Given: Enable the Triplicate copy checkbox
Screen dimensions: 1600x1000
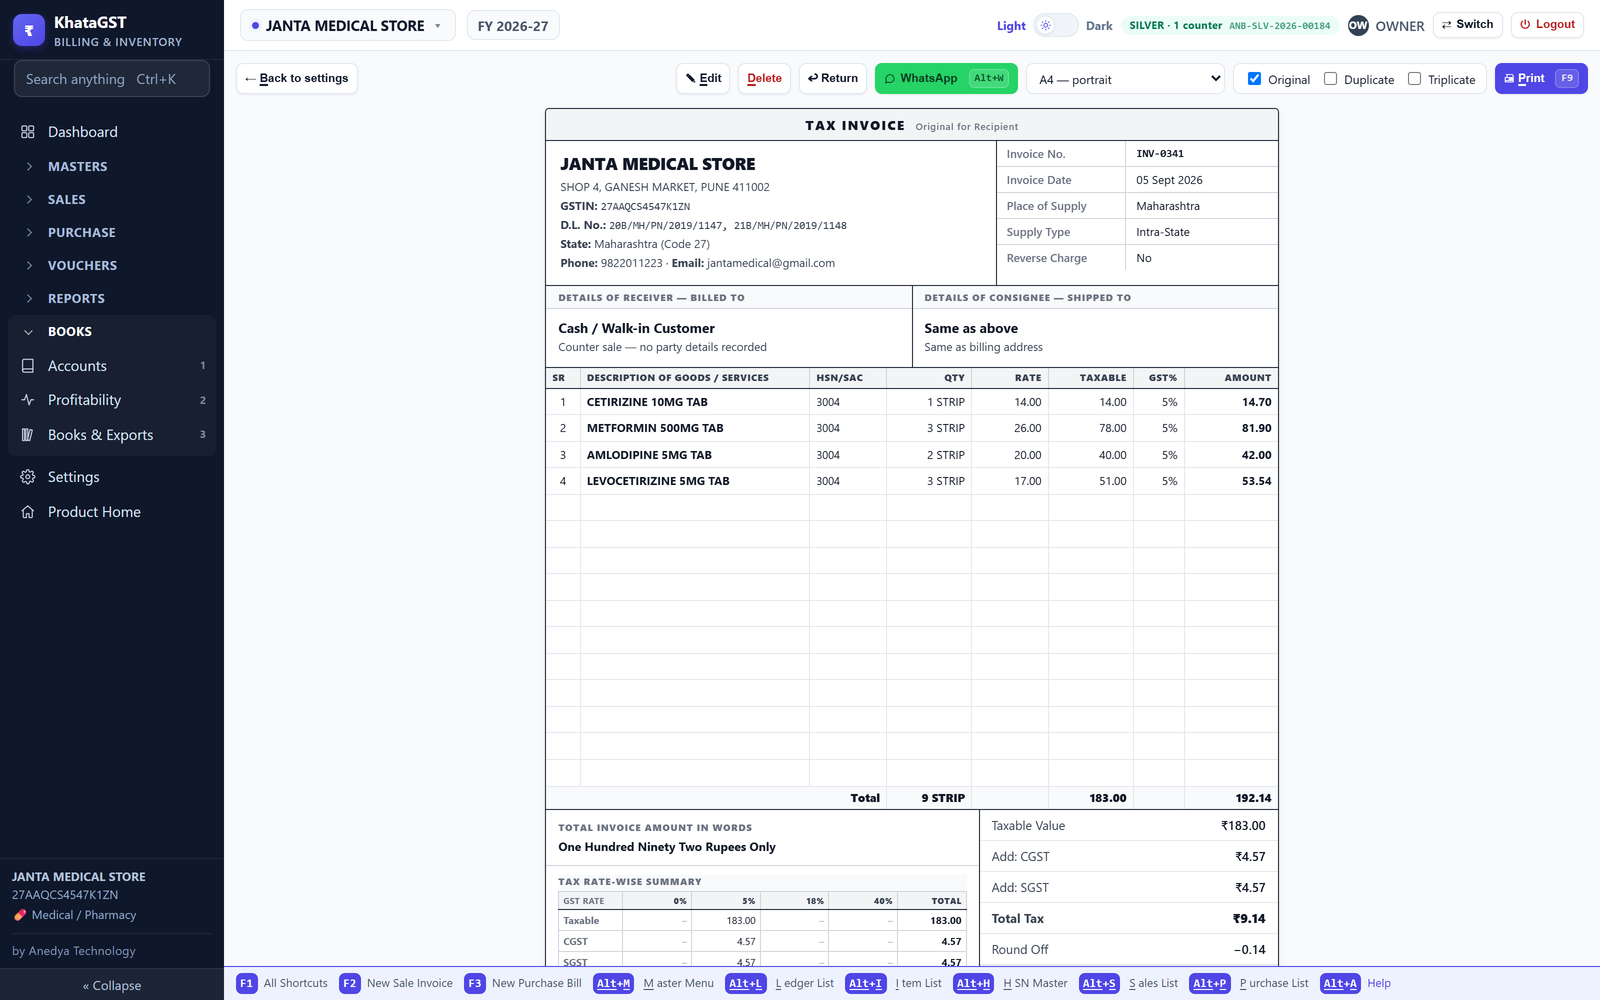Looking at the screenshot, I should click(x=1414, y=78).
